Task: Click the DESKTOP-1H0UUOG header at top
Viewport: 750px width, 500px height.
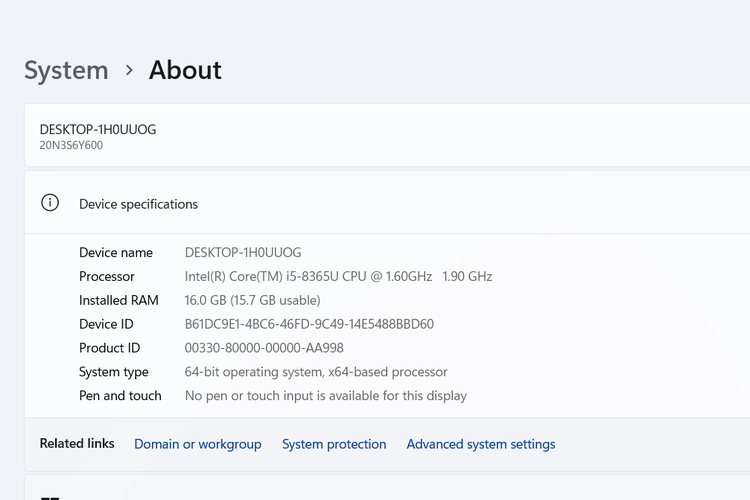Action: (98, 129)
